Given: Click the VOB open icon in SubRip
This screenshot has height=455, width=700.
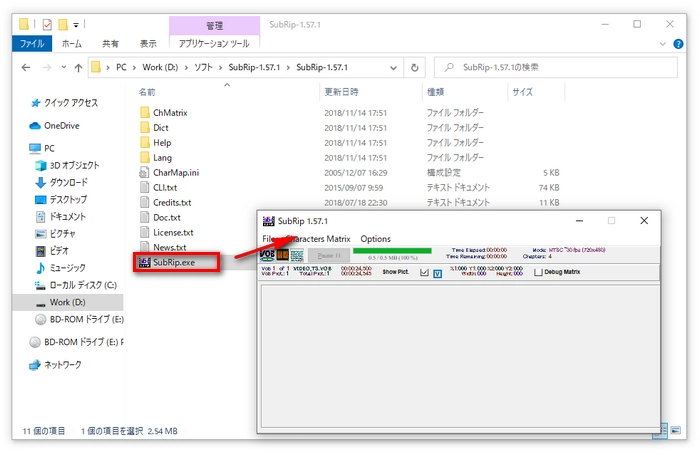Looking at the screenshot, I should pyautogui.click(x=268, y=255).
